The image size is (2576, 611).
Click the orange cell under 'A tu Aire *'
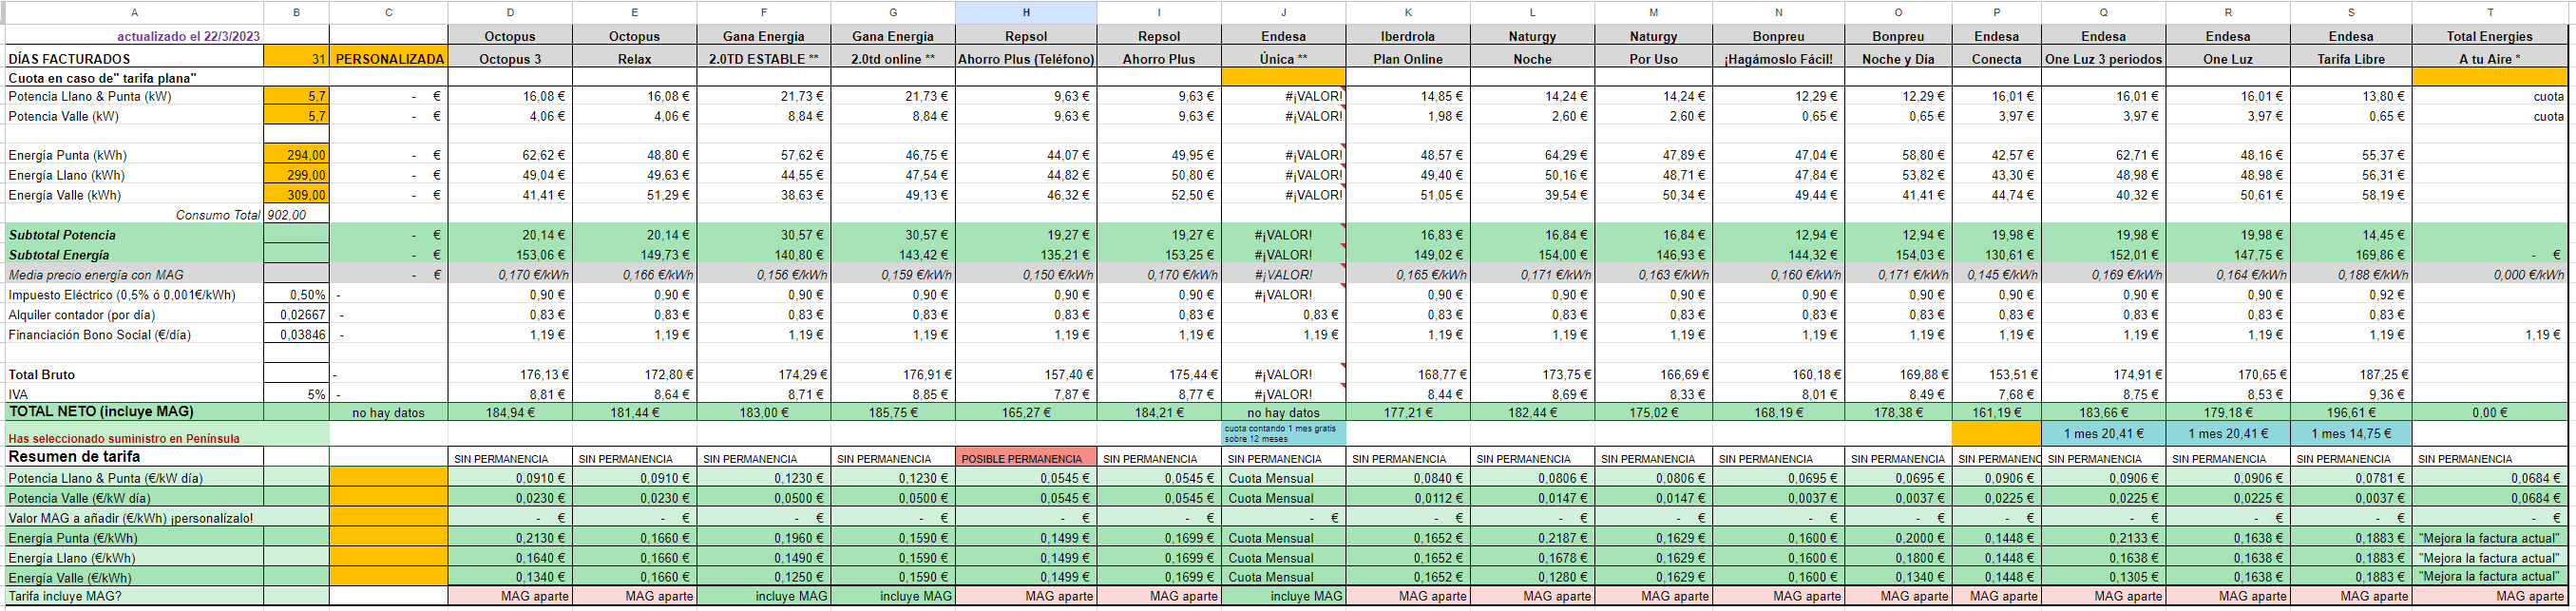point(2490,77)
